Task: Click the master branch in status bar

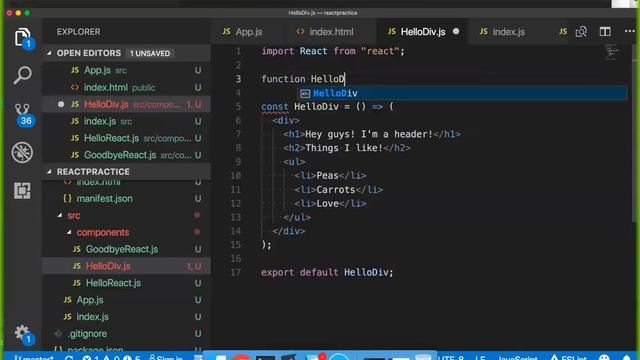Action: coord(34,358)
